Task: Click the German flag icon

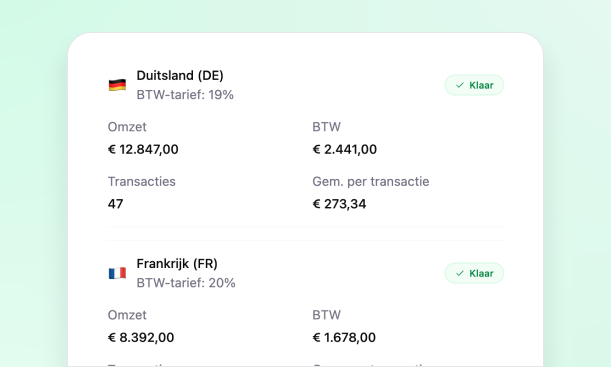Action: (x=117, y=85)
